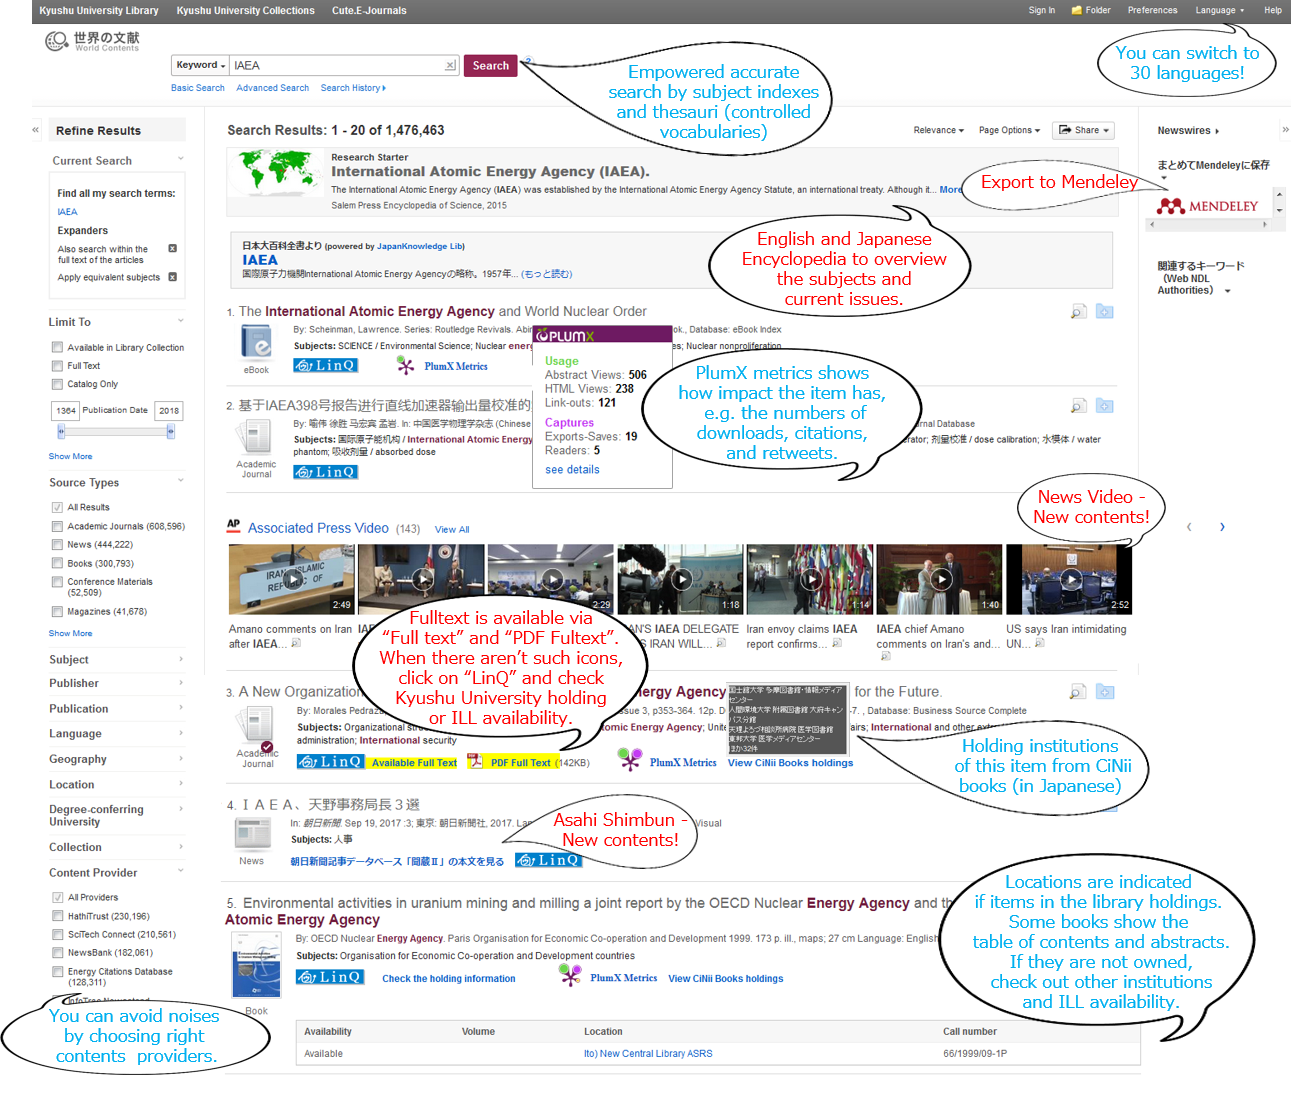
Task: Click 'see details' in PlumX popup
Action: [x=572, y=470]
